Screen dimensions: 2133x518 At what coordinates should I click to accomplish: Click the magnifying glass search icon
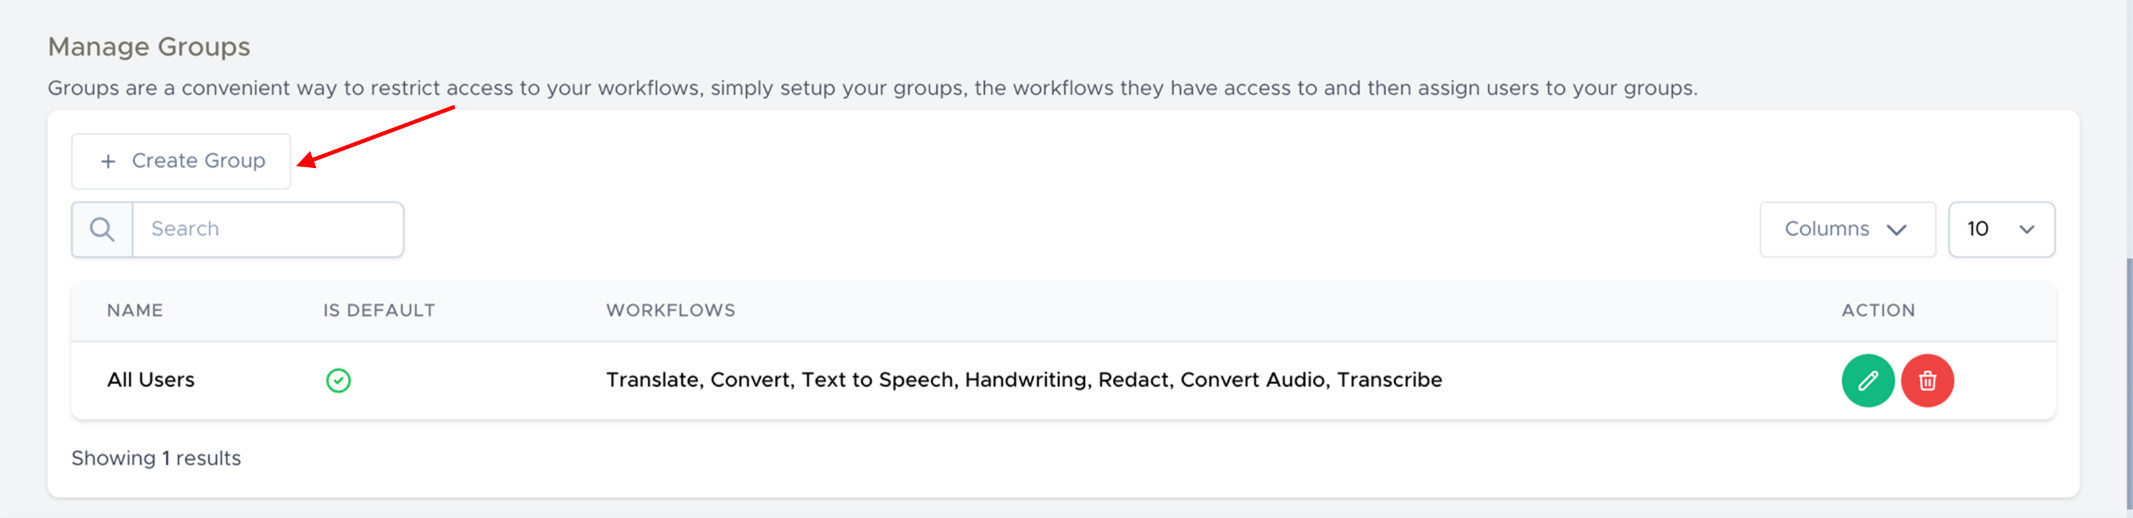coord(102,229)
